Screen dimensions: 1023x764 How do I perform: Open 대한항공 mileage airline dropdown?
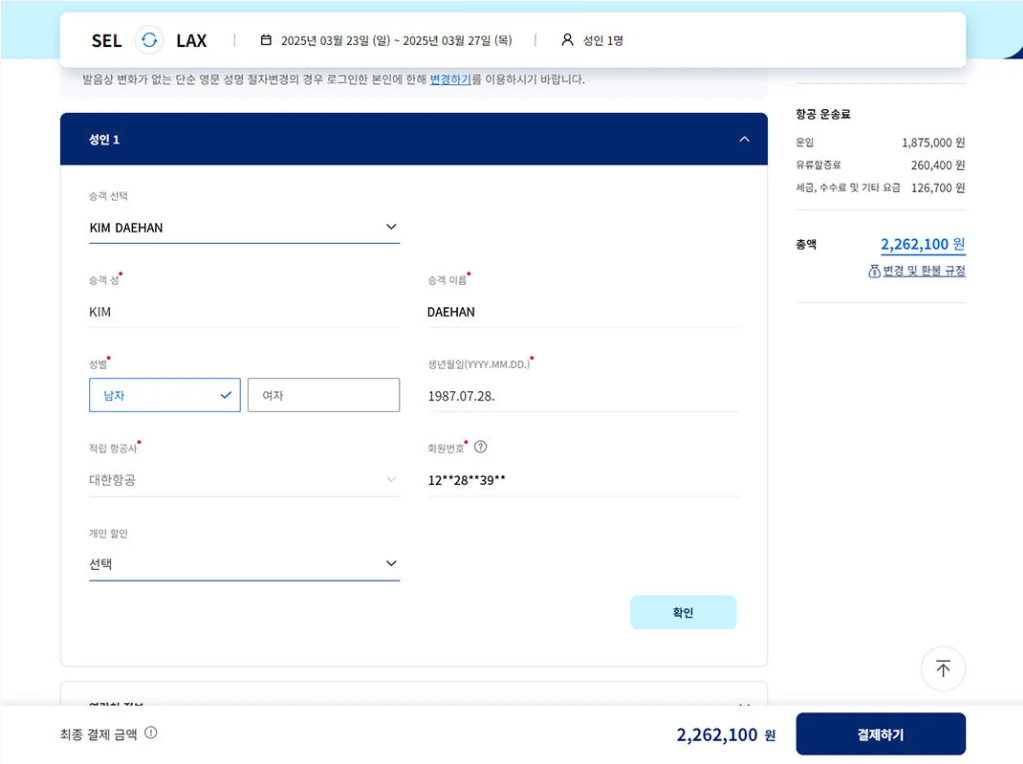pos(244,480)
